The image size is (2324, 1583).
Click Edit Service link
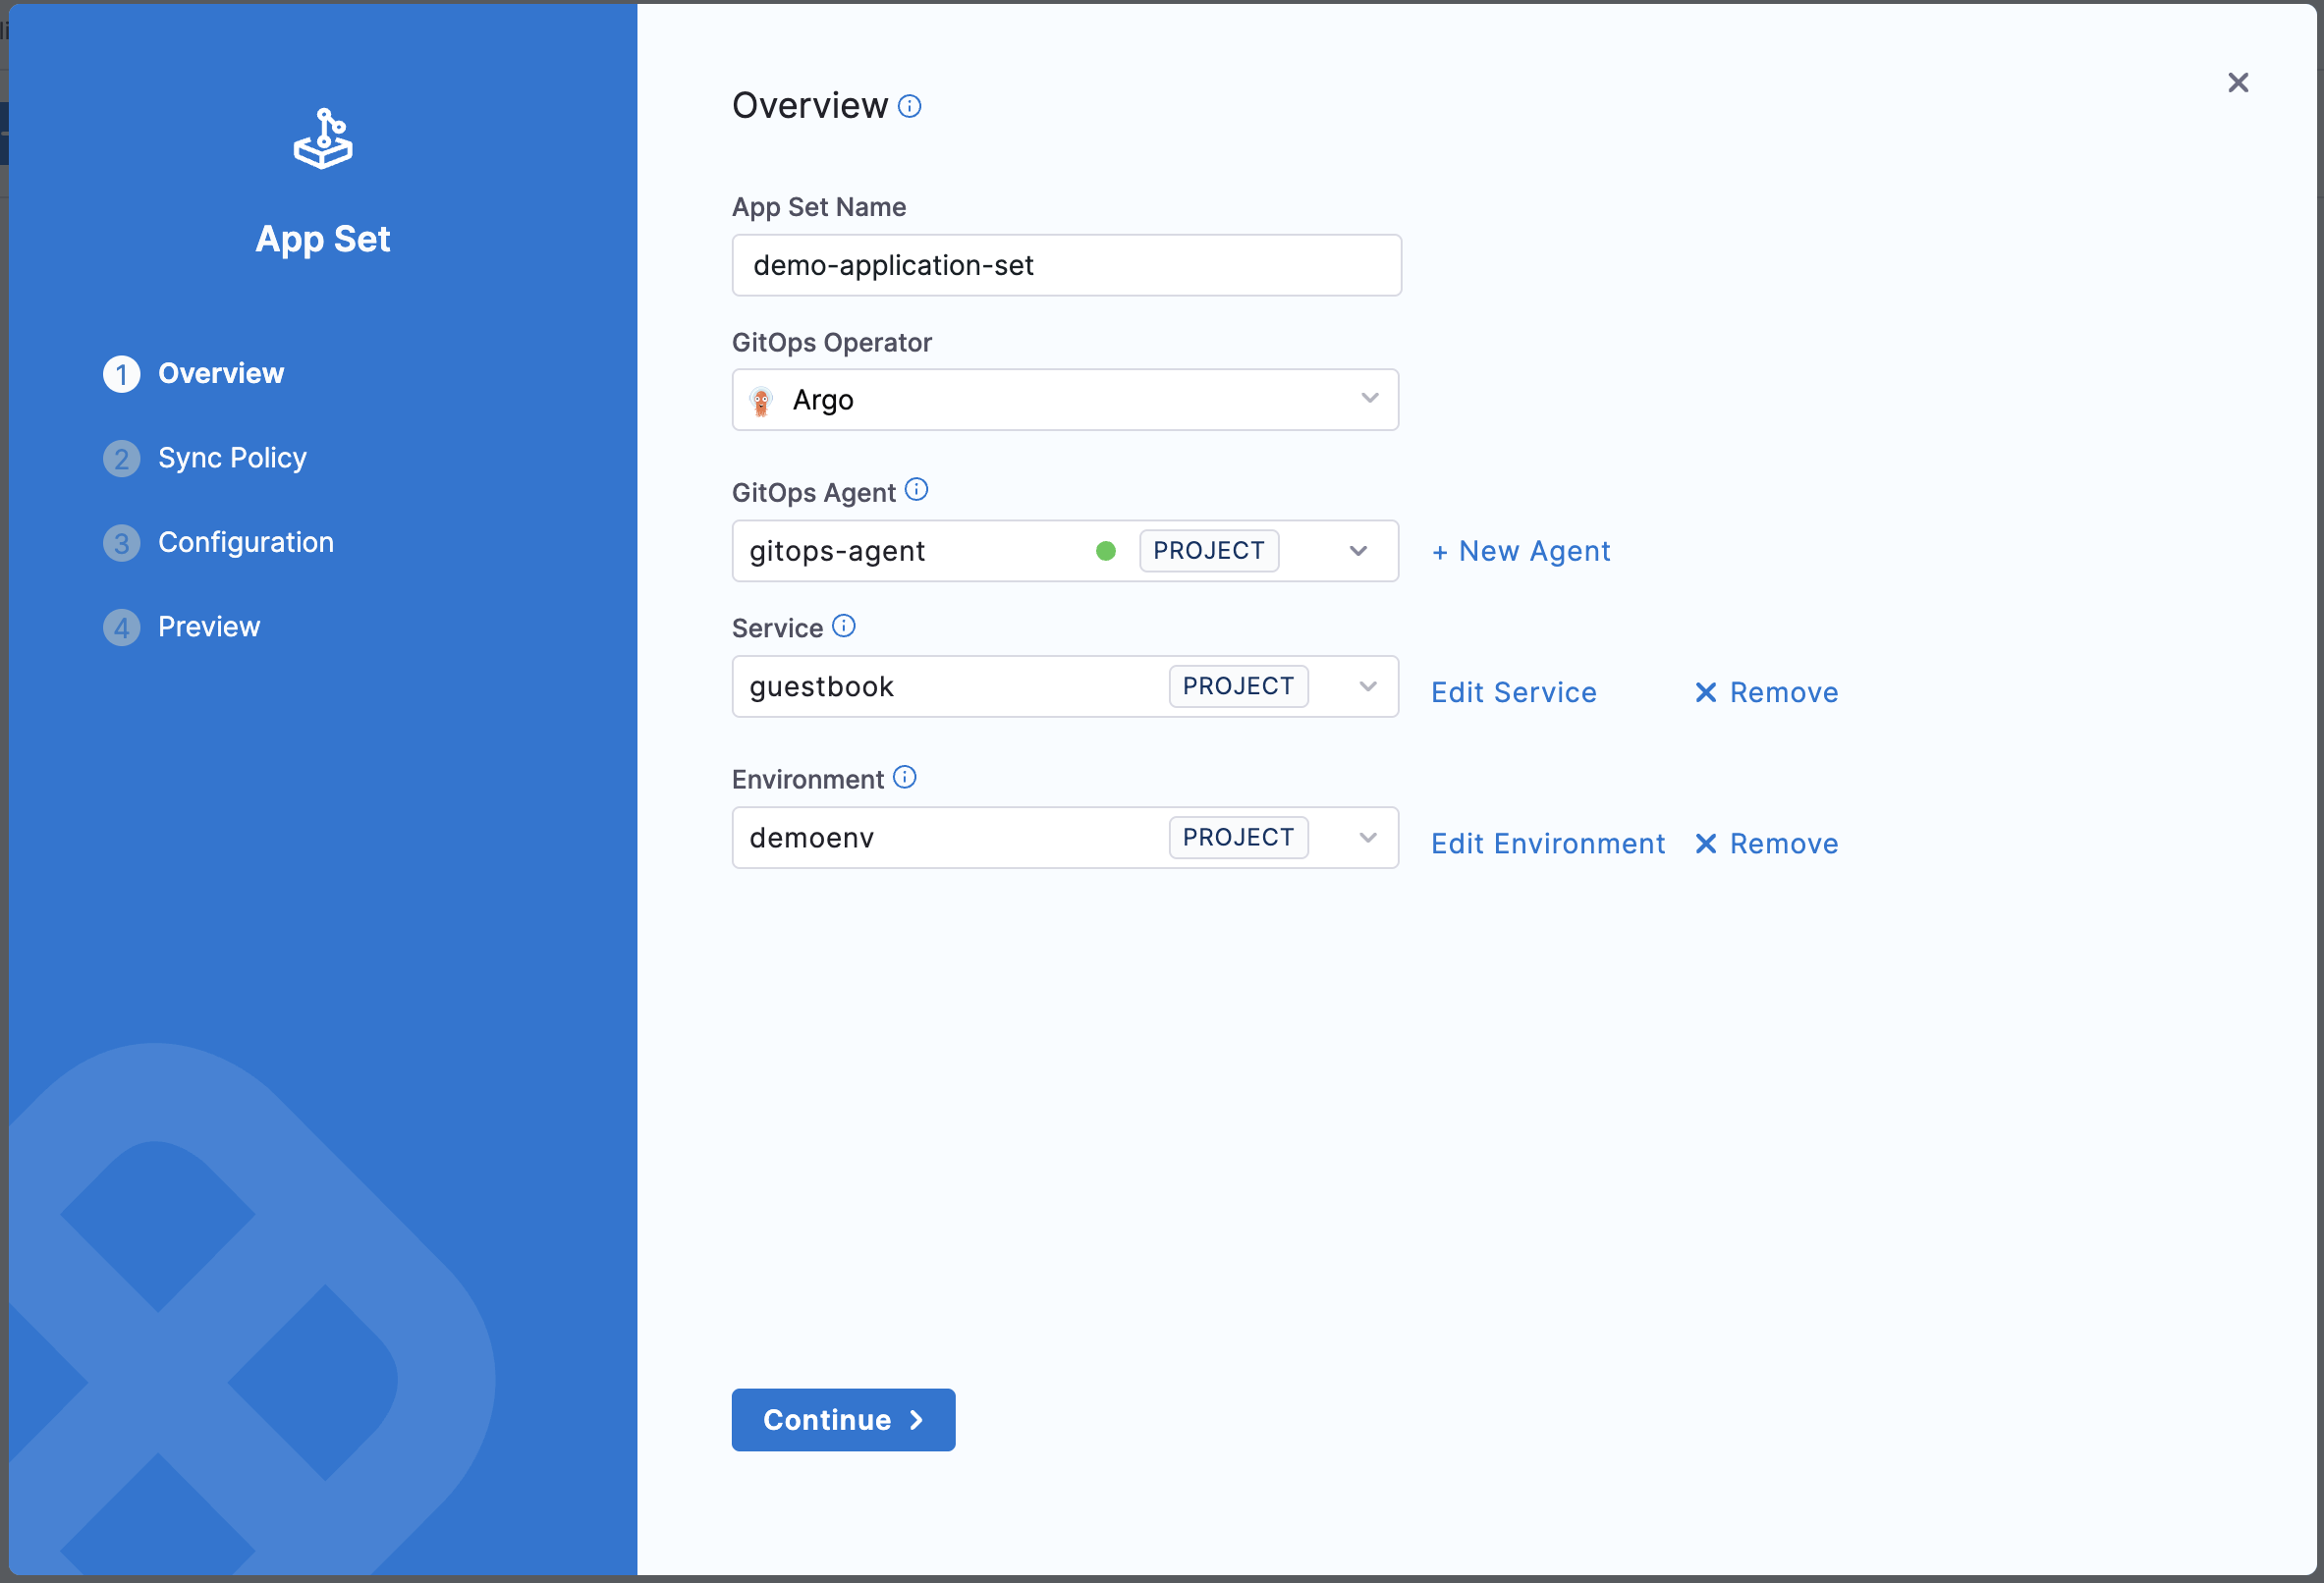(1513, 692)
